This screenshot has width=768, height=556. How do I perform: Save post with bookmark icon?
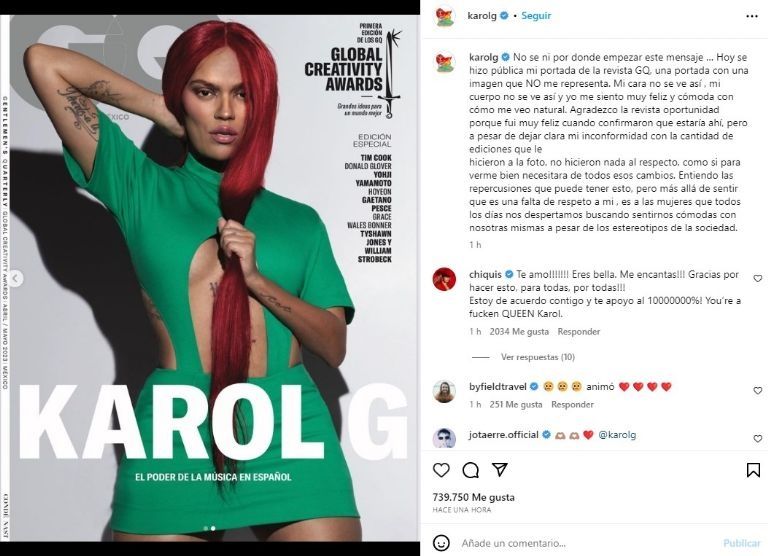[753, 470]
